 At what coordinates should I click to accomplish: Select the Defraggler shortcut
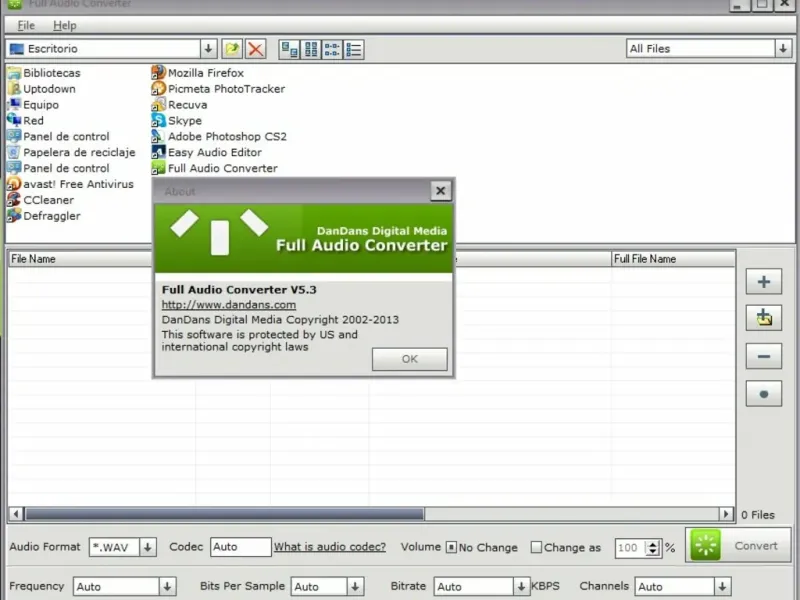click(x=44, y=215)
